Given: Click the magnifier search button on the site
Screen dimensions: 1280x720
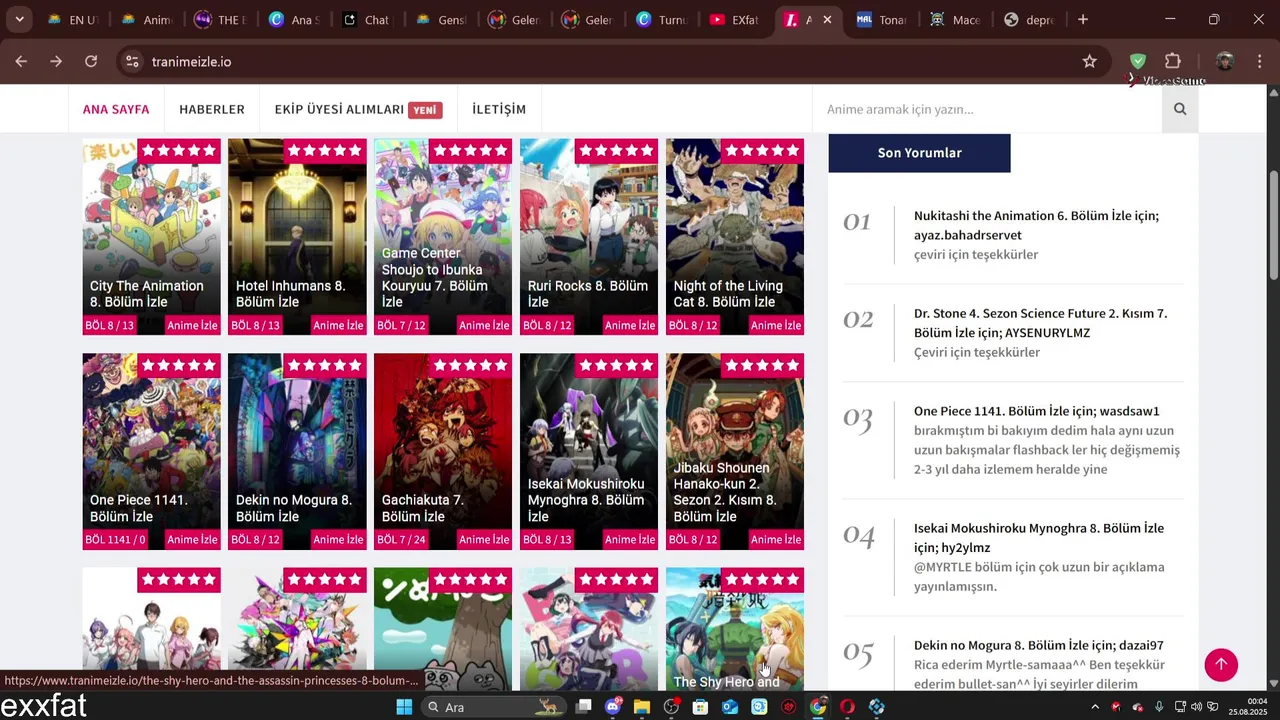Looking at the screenshot, I should pos(1180,109).
